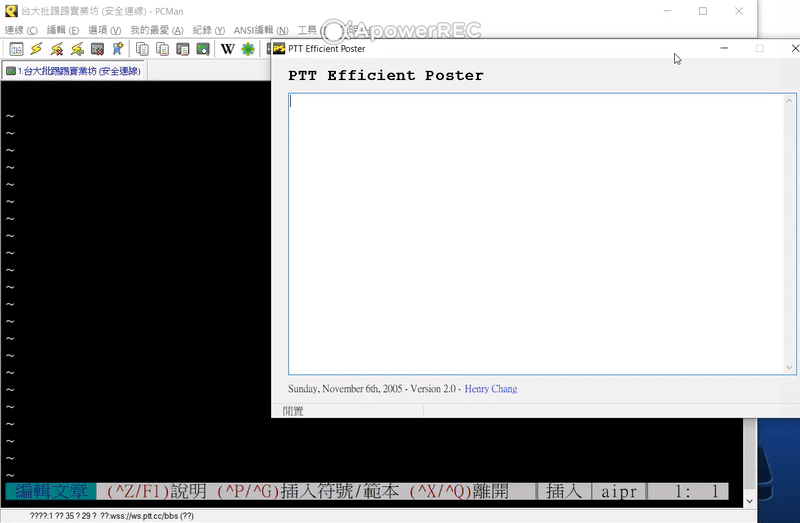Click the PCMan terminal scrollbar down arrow
The image size is (800, 523).
[749, 501]
